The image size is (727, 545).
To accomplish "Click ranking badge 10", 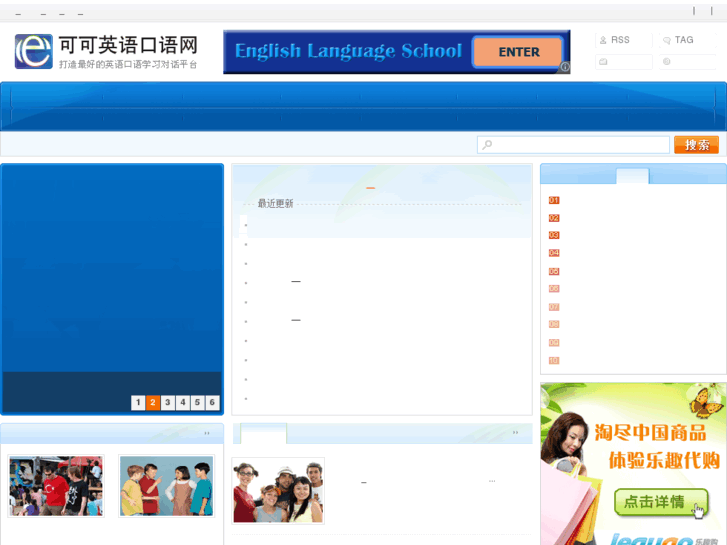I will [554, 360].
